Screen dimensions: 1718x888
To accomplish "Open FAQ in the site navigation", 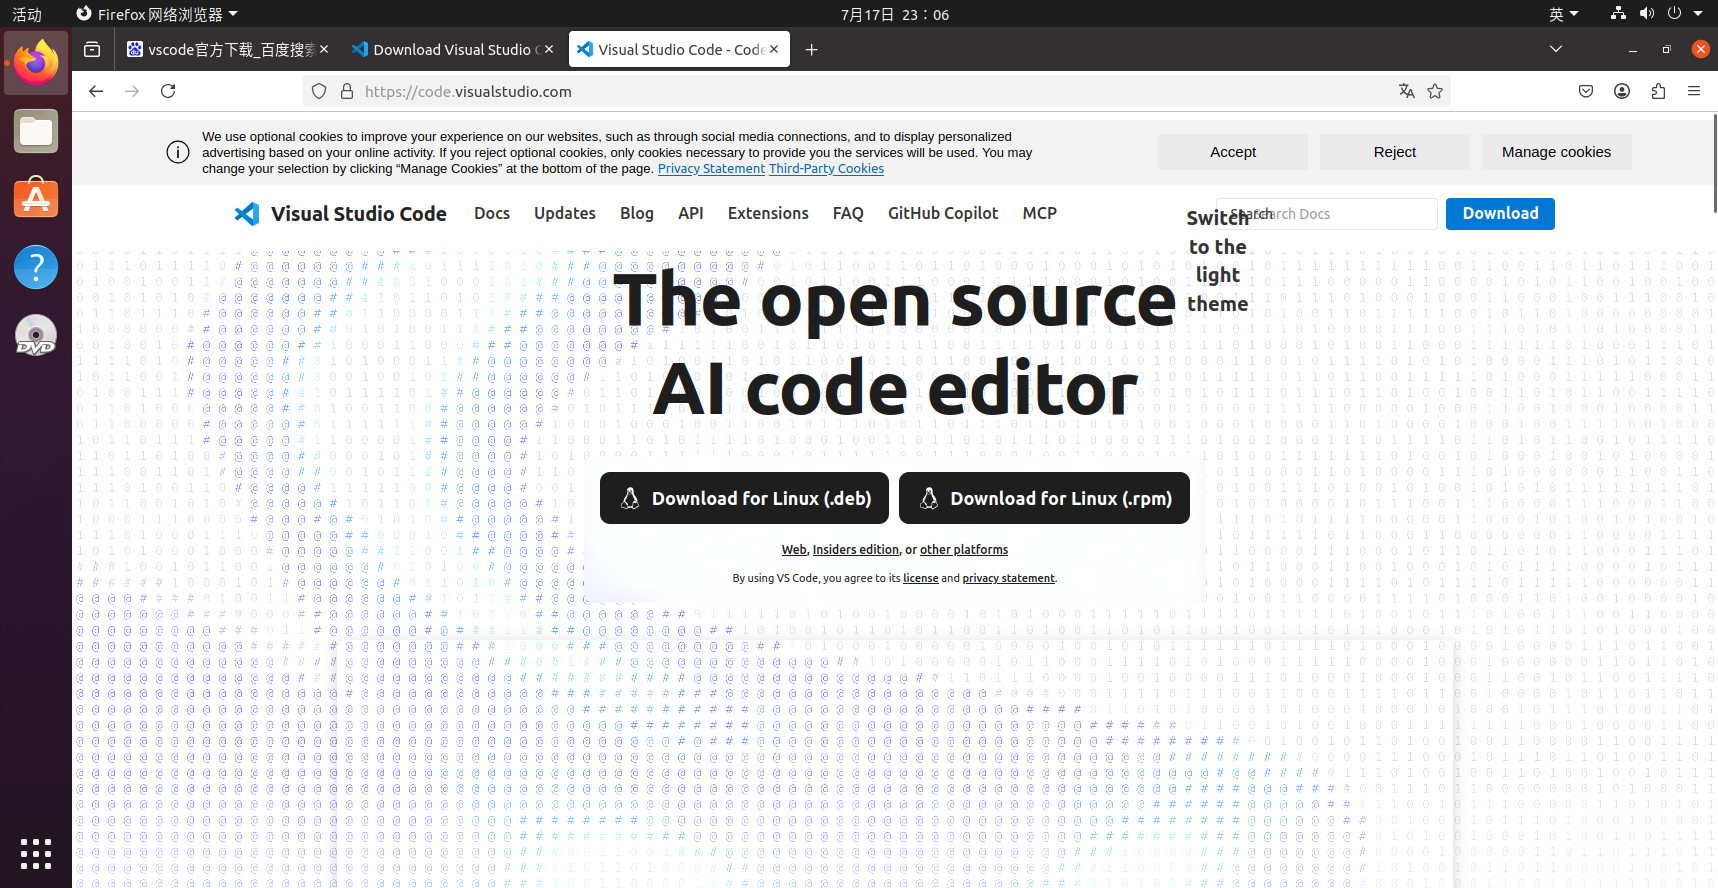I will tap(848, 213).
